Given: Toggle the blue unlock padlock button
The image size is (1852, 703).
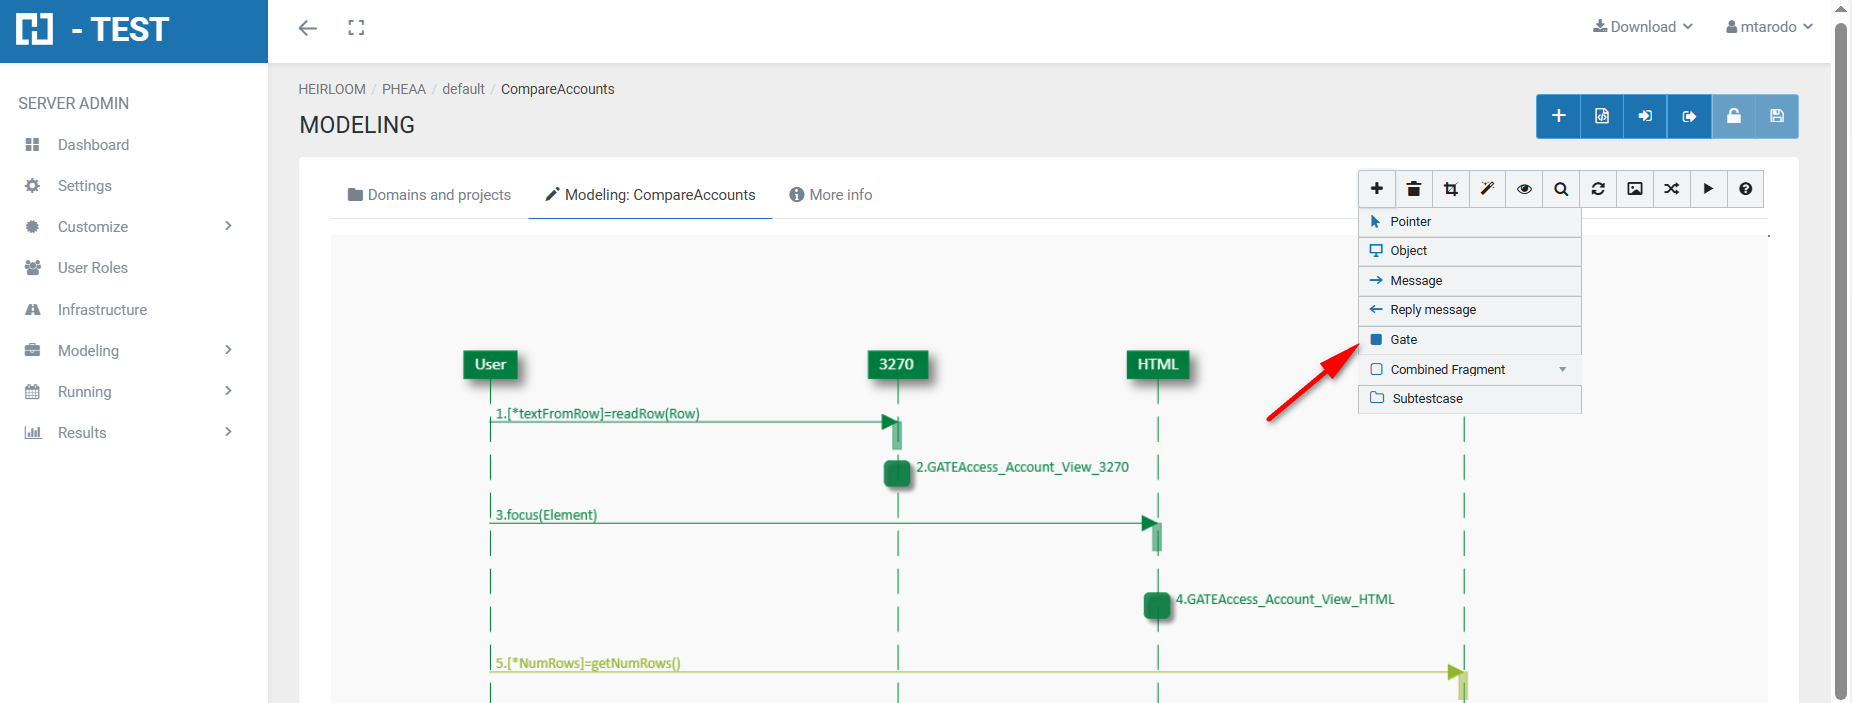Looking at the screenshot, I should click(x=1733, y=116).
